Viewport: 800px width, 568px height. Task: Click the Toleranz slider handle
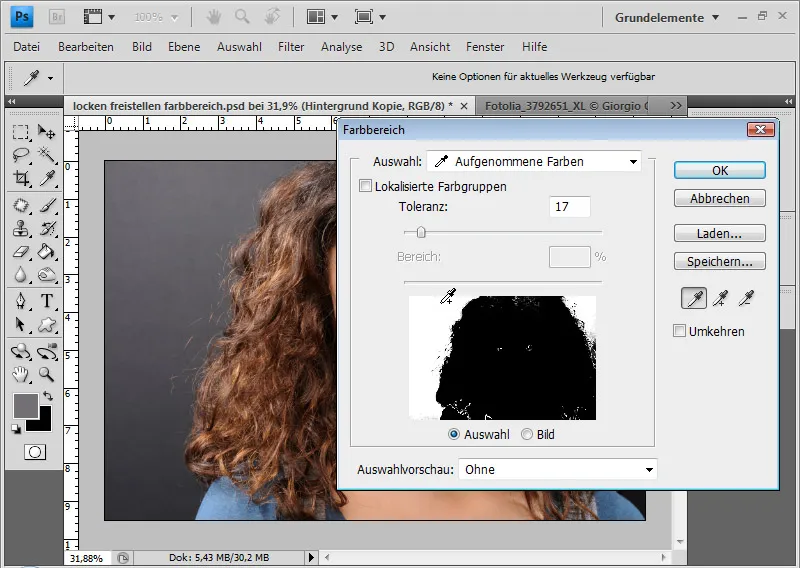pyautogui.click(x=421, y=233)
